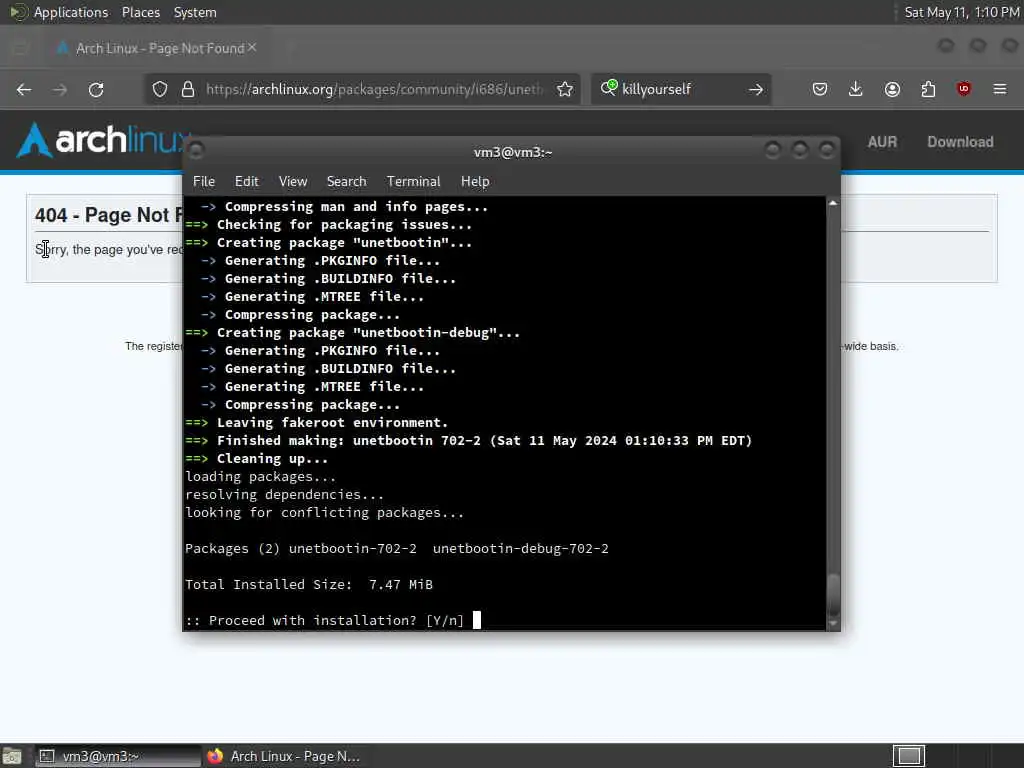
Task: Click the terminal scrollbar thumb
Action: tap(833, 594)
